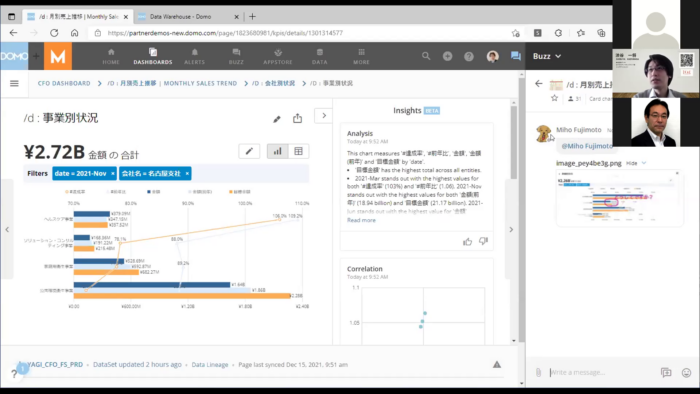The height and width of the screenshot is (394, 700).
Task: Go to next card with right arrow
Action: click(511, 229)
